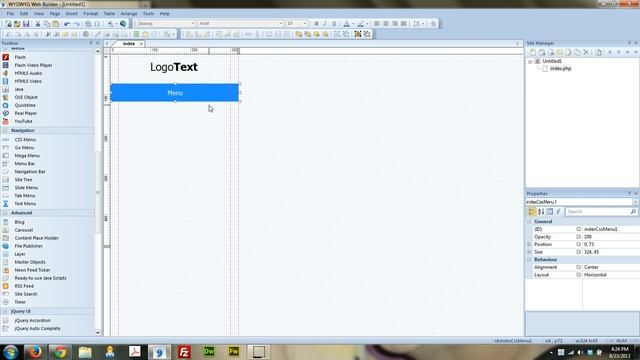Click the Site Manager delete X icon

(x=586, y=52)
